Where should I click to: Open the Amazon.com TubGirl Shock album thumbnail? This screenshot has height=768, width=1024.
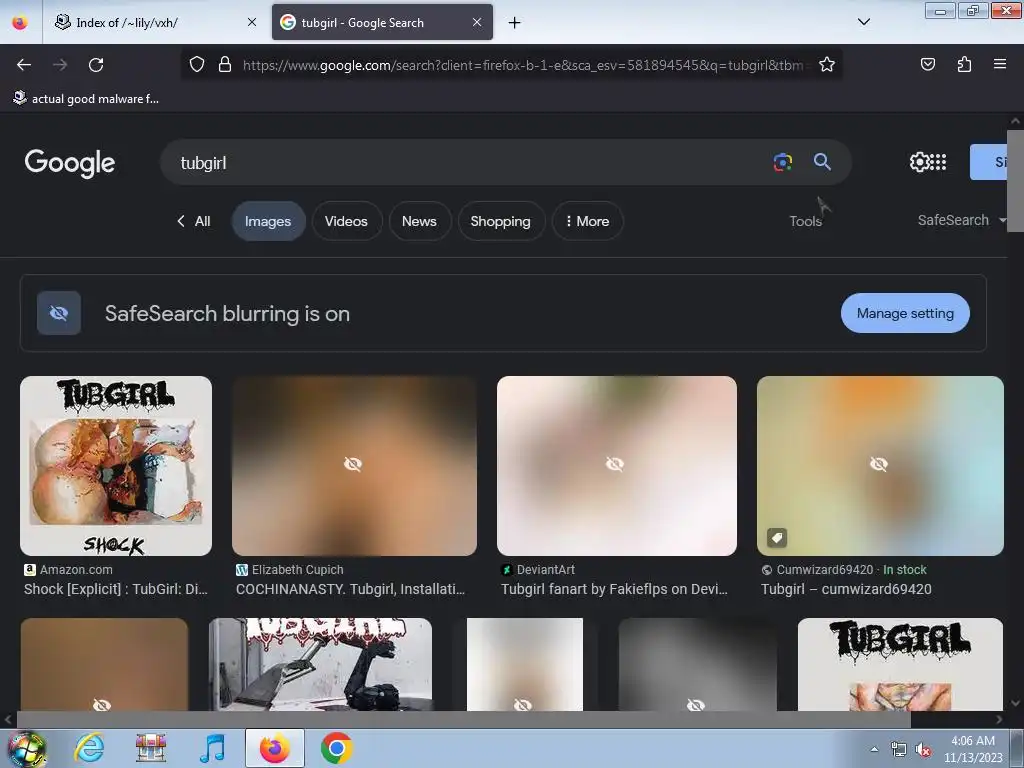(x=116, y=466)
